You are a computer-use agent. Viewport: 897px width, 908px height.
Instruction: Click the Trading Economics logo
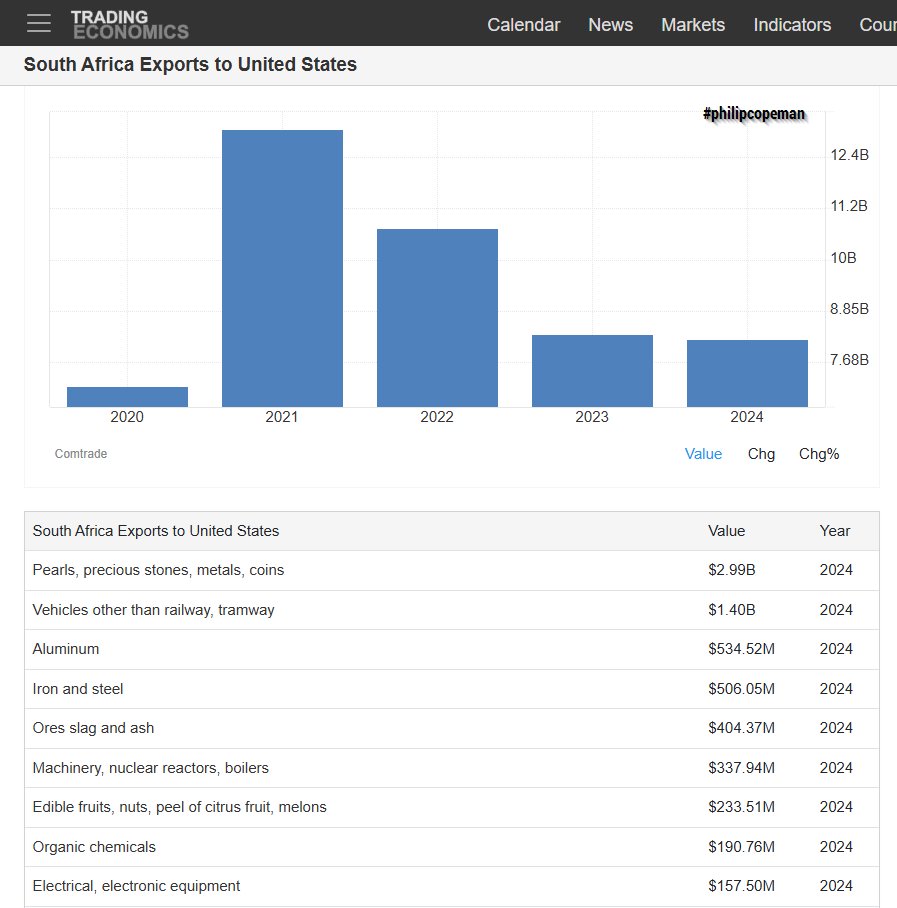pos(129,24)
